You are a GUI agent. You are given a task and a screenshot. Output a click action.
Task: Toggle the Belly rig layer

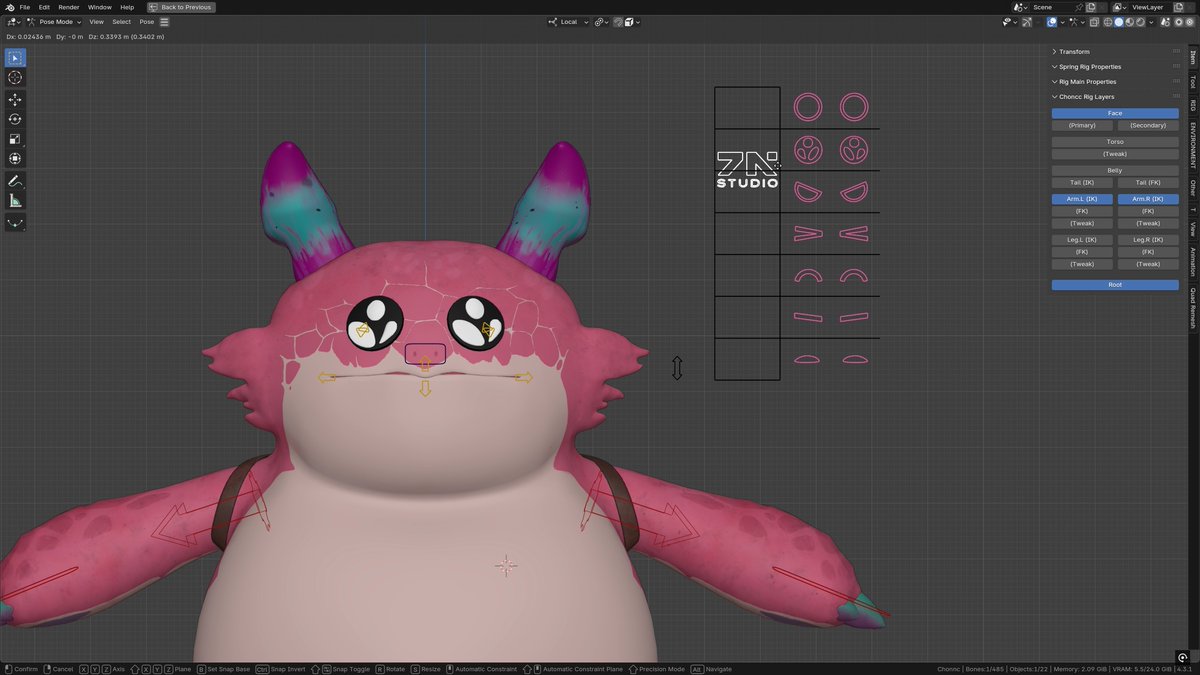[1115, 170]
